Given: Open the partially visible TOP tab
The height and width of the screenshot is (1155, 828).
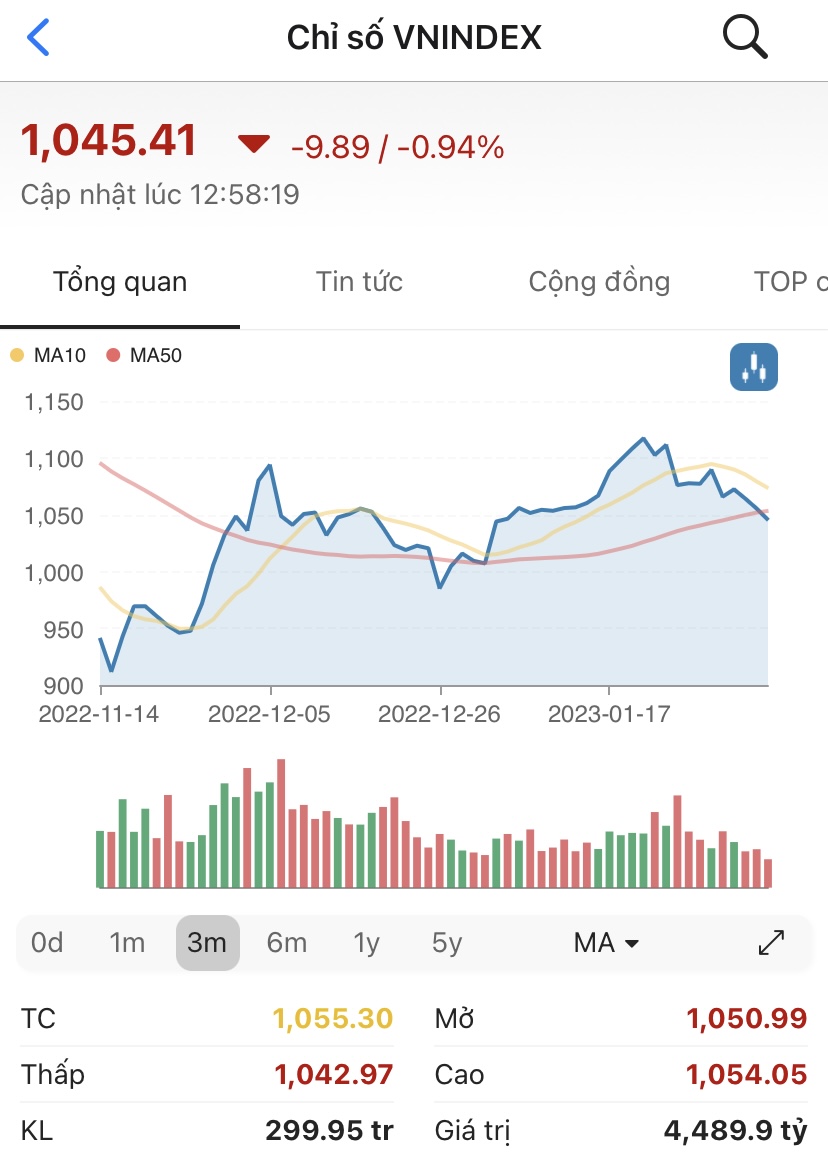Looking at the screenshot, I should tap(790, 282).
